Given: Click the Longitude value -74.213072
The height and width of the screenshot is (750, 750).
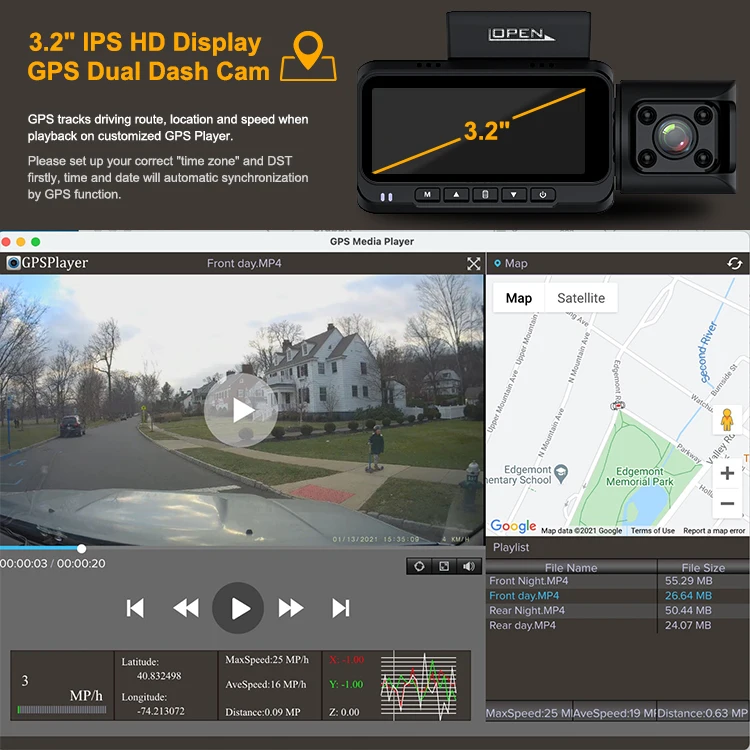Looking at the screenshot, I should (161, 711).
